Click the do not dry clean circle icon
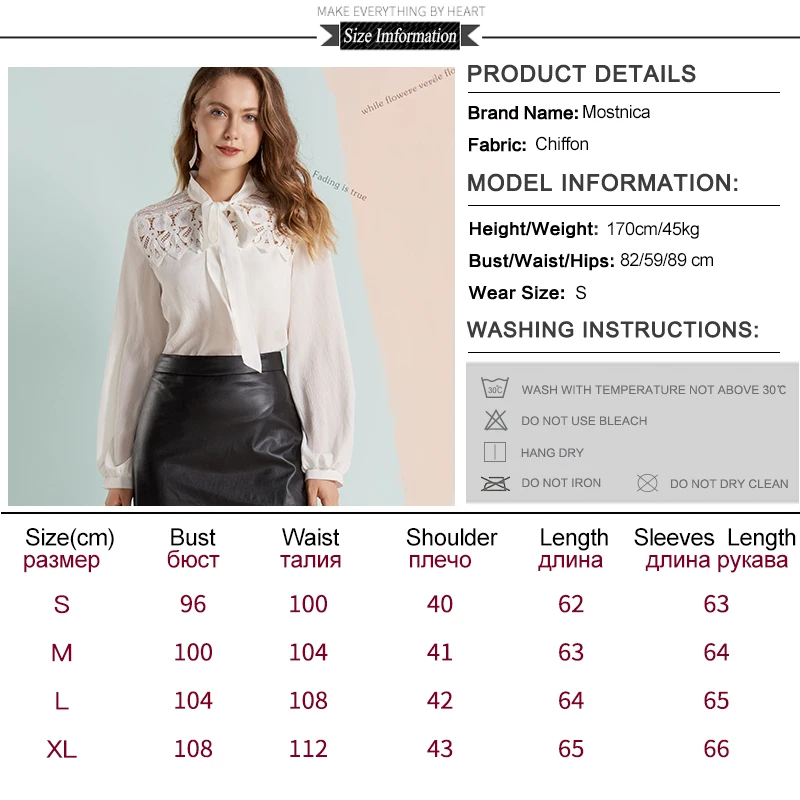This screenshot has width=800, height=800. pyautogui.click(x=647, y=483)
